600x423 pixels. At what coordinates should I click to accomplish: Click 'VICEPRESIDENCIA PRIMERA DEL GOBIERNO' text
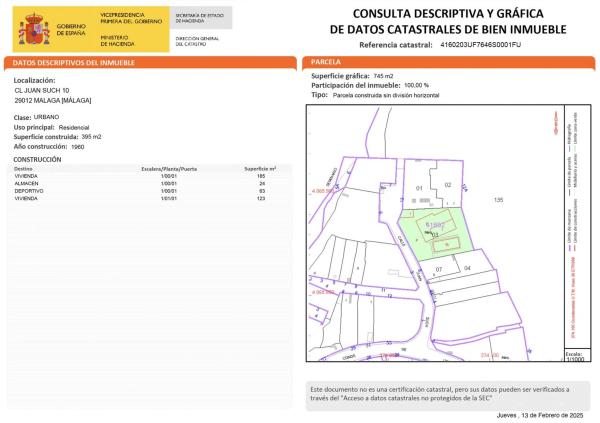point(131,18)
